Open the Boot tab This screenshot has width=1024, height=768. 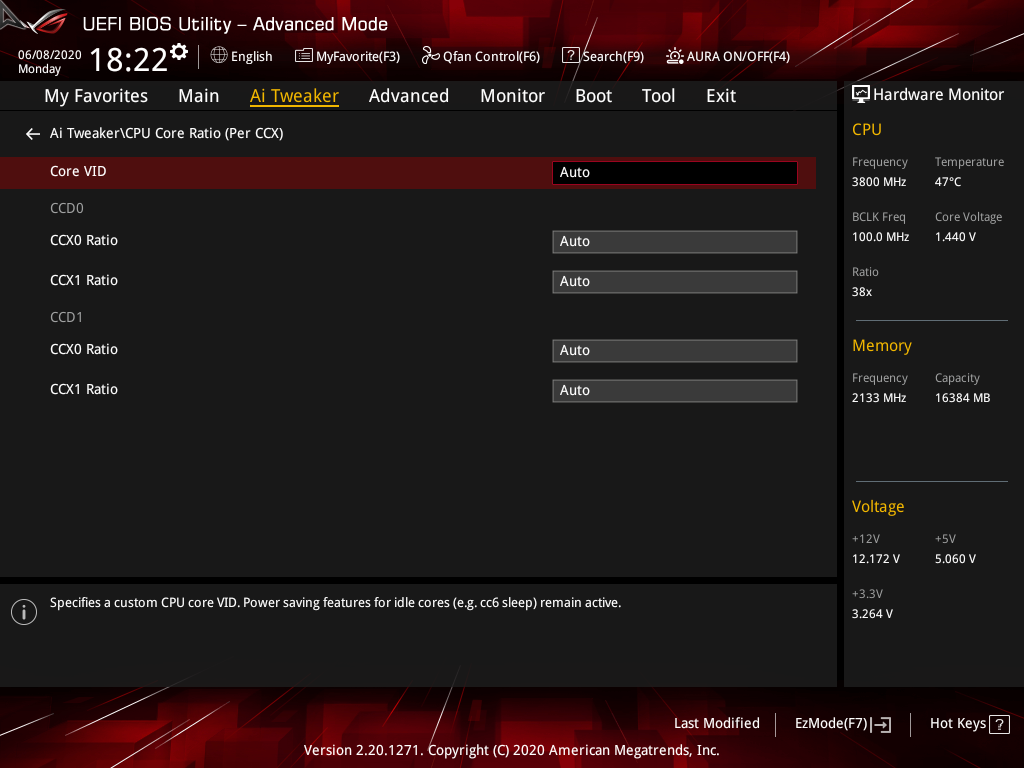click(x=594, y=96)
